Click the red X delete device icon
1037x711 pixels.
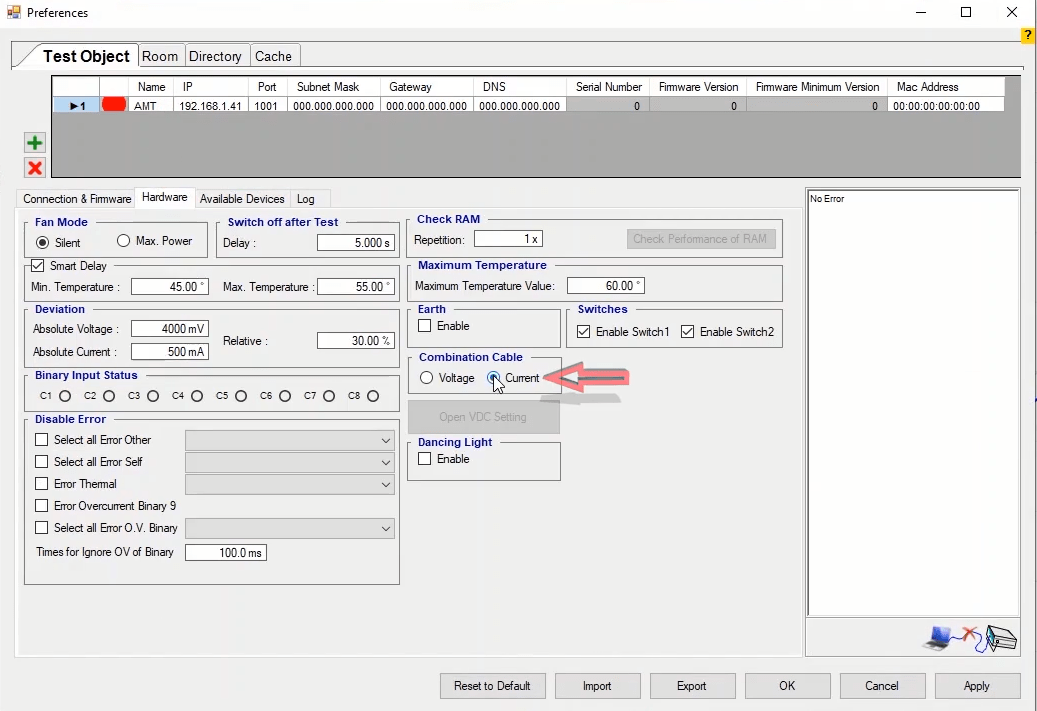[35, 168]
